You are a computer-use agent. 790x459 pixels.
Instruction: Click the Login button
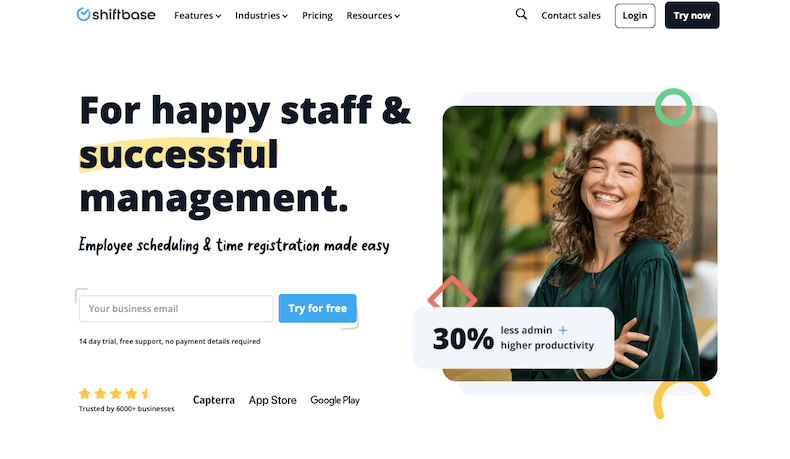(x=635, y=16)
